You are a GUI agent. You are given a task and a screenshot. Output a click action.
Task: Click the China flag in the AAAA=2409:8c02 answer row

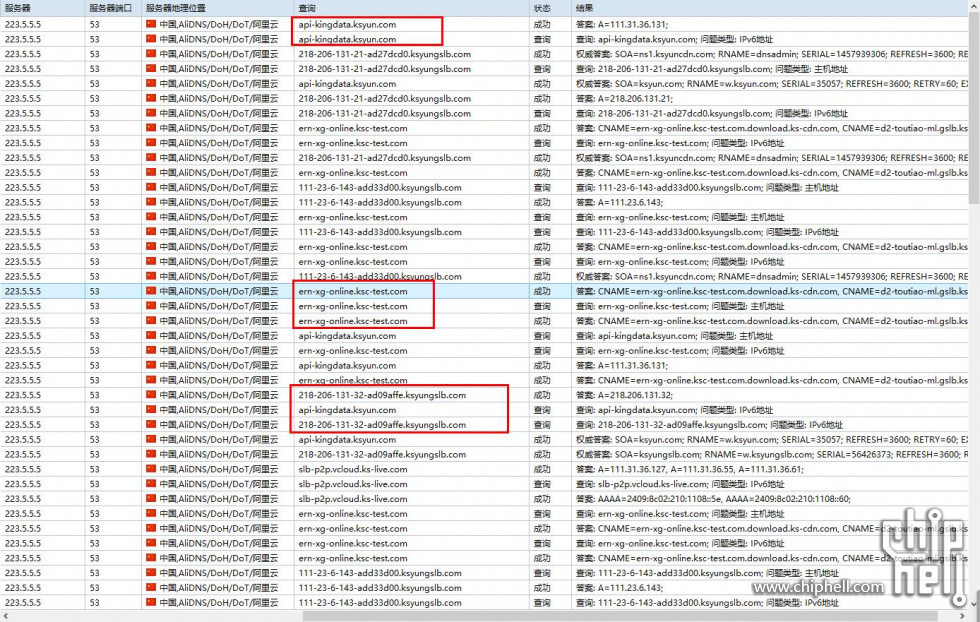(x=151, y=499)
